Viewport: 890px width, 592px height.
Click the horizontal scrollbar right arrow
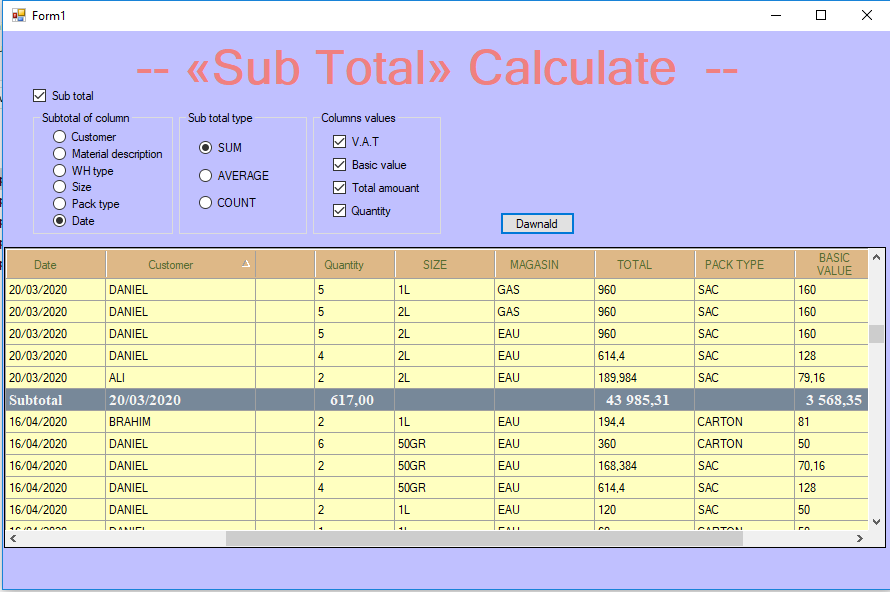pyautogui.click(x=860, y=538)
